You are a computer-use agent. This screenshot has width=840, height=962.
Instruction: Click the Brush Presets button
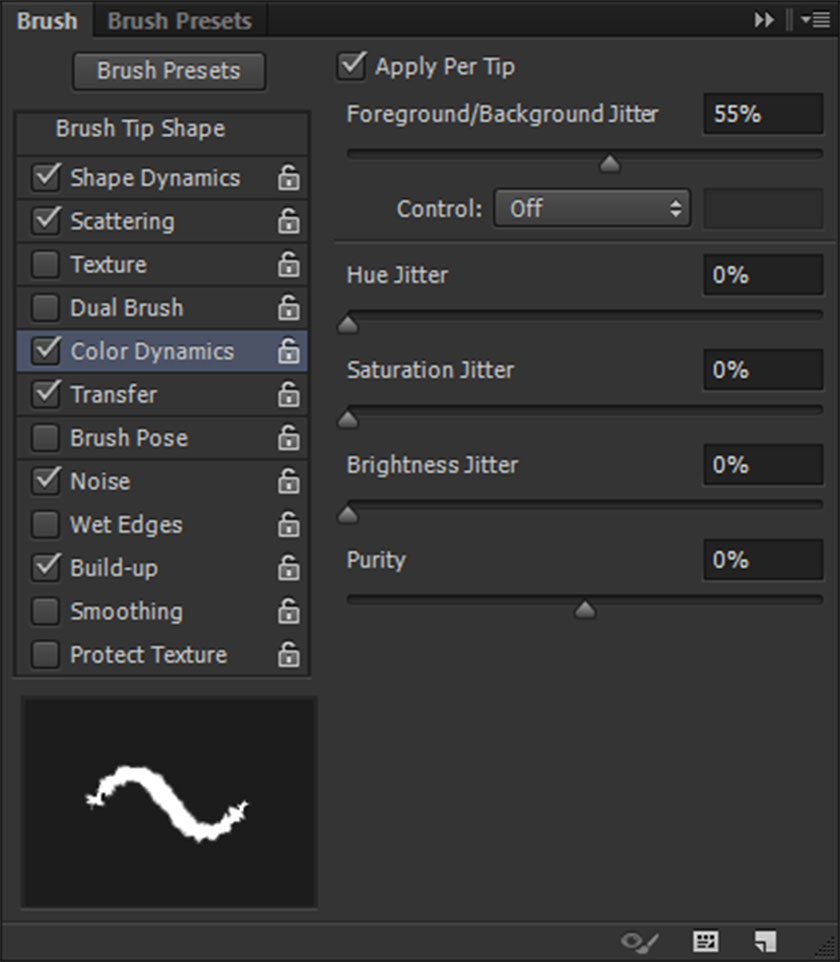[x=169, y=71]
